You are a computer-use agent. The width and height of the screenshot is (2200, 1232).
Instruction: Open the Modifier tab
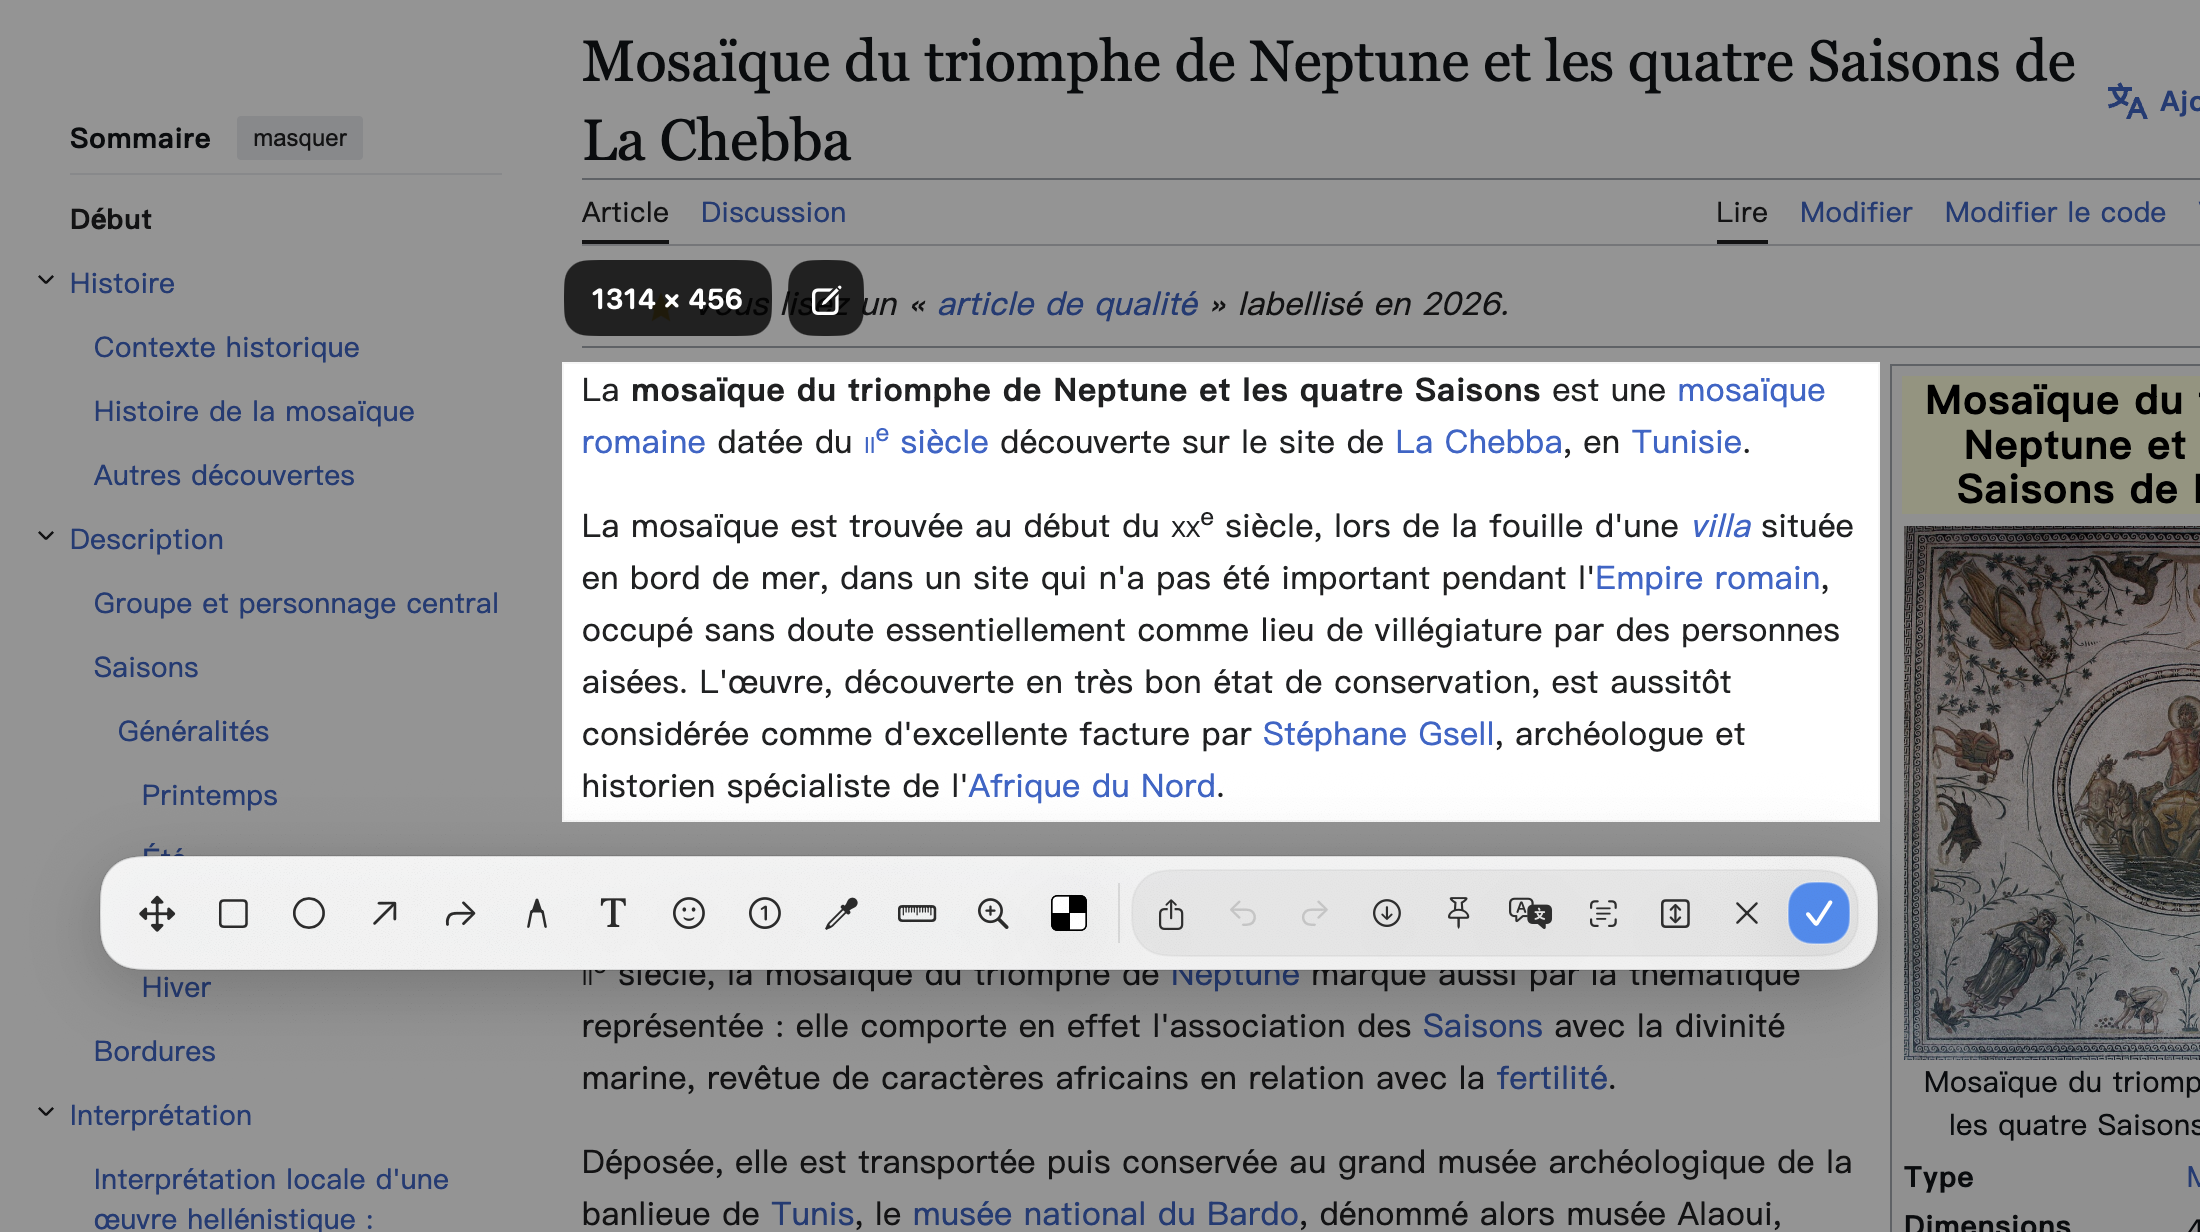(1856, 213)
